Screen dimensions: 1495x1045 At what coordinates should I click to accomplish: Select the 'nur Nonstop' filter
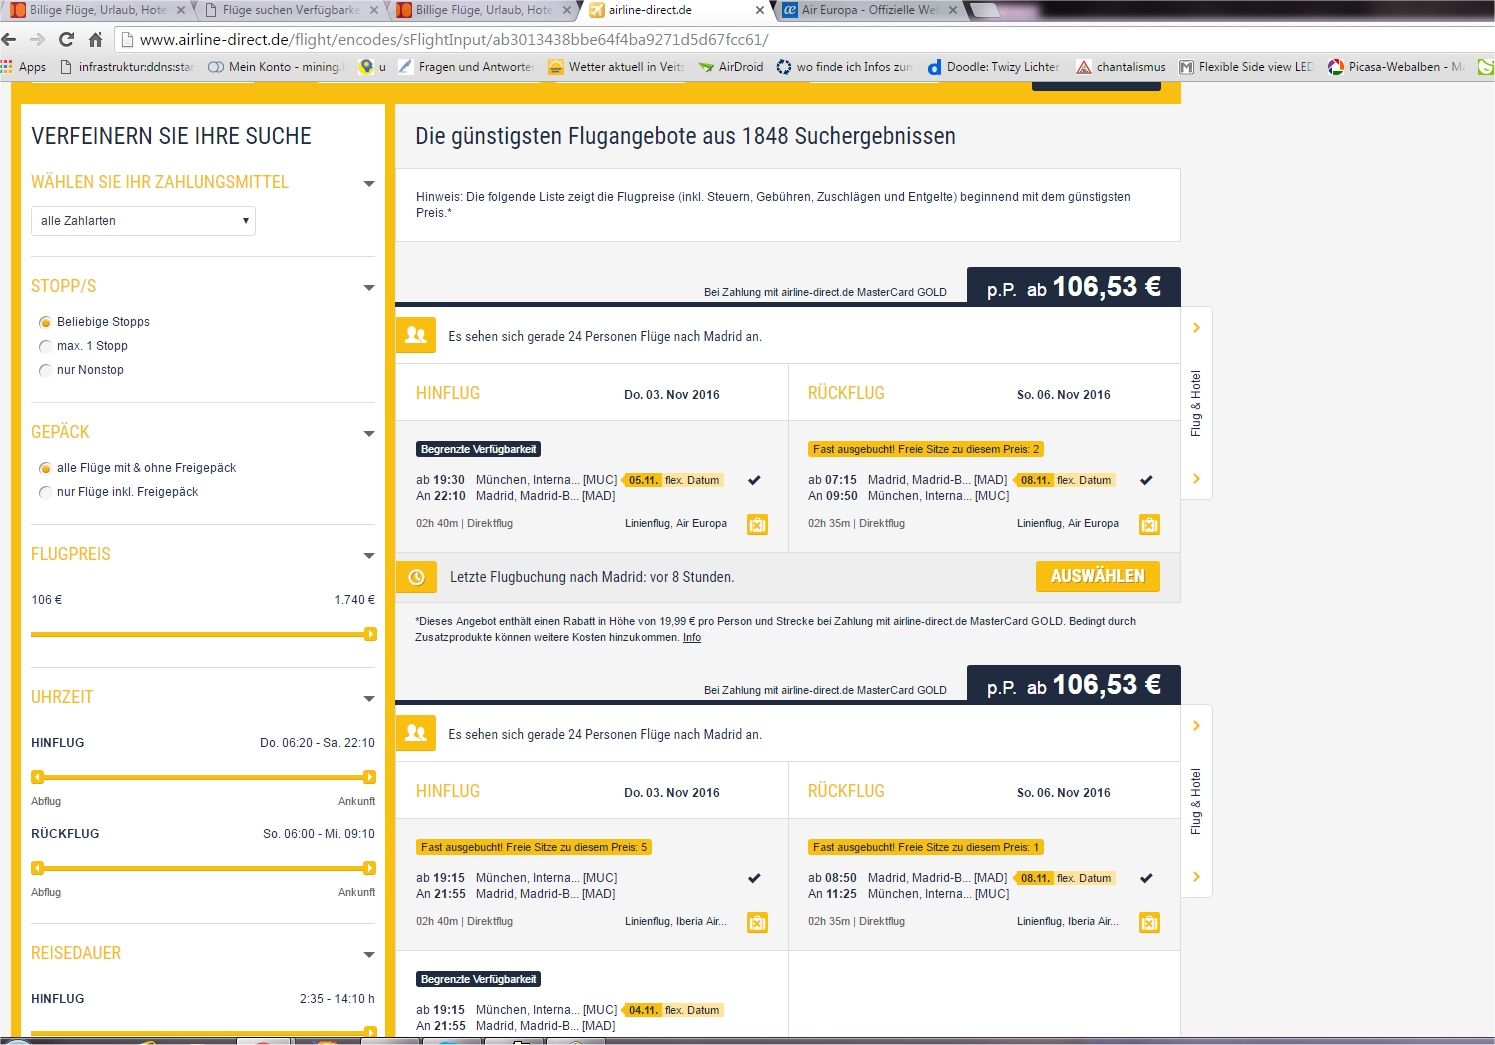(x=45, y=370)
